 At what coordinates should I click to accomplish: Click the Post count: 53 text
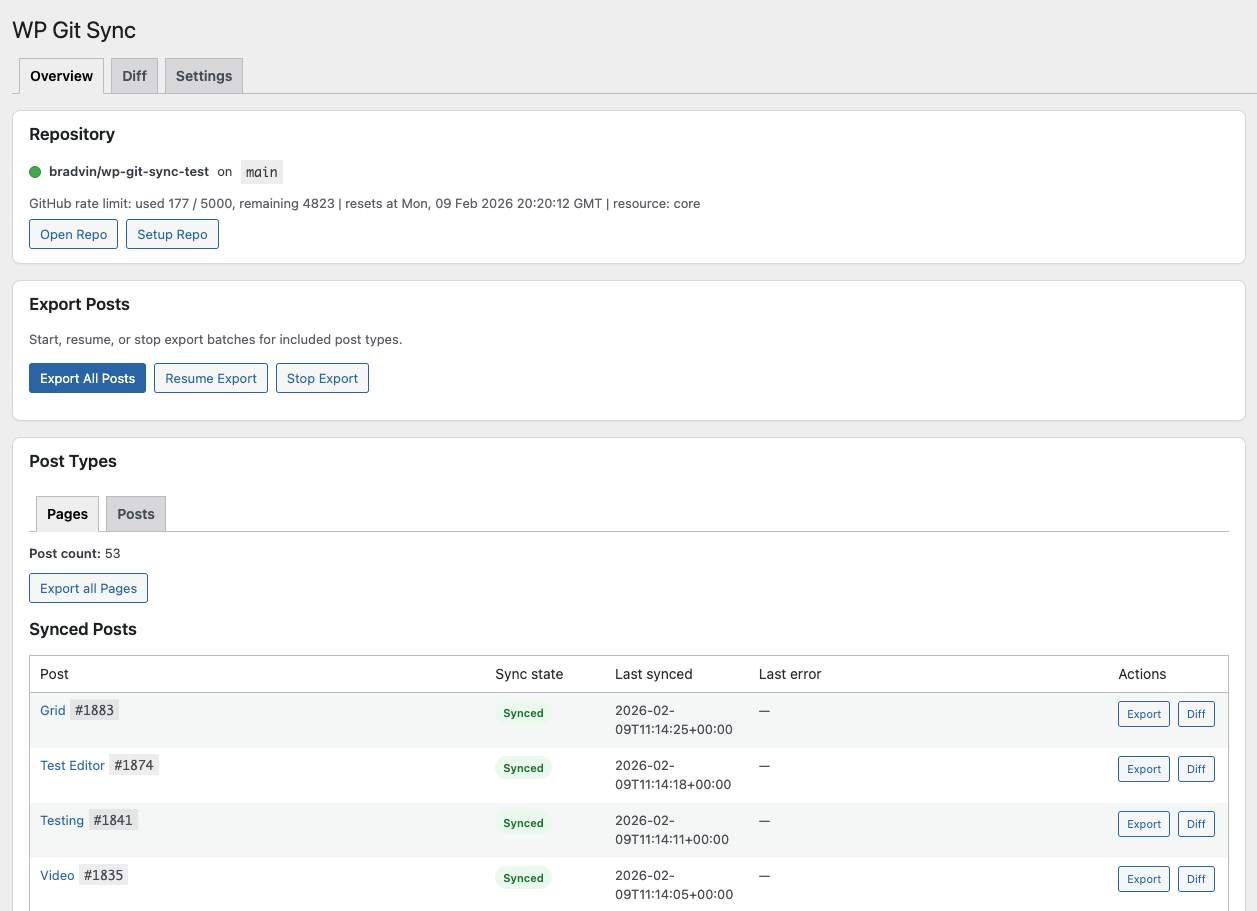[x=75, y=553]
